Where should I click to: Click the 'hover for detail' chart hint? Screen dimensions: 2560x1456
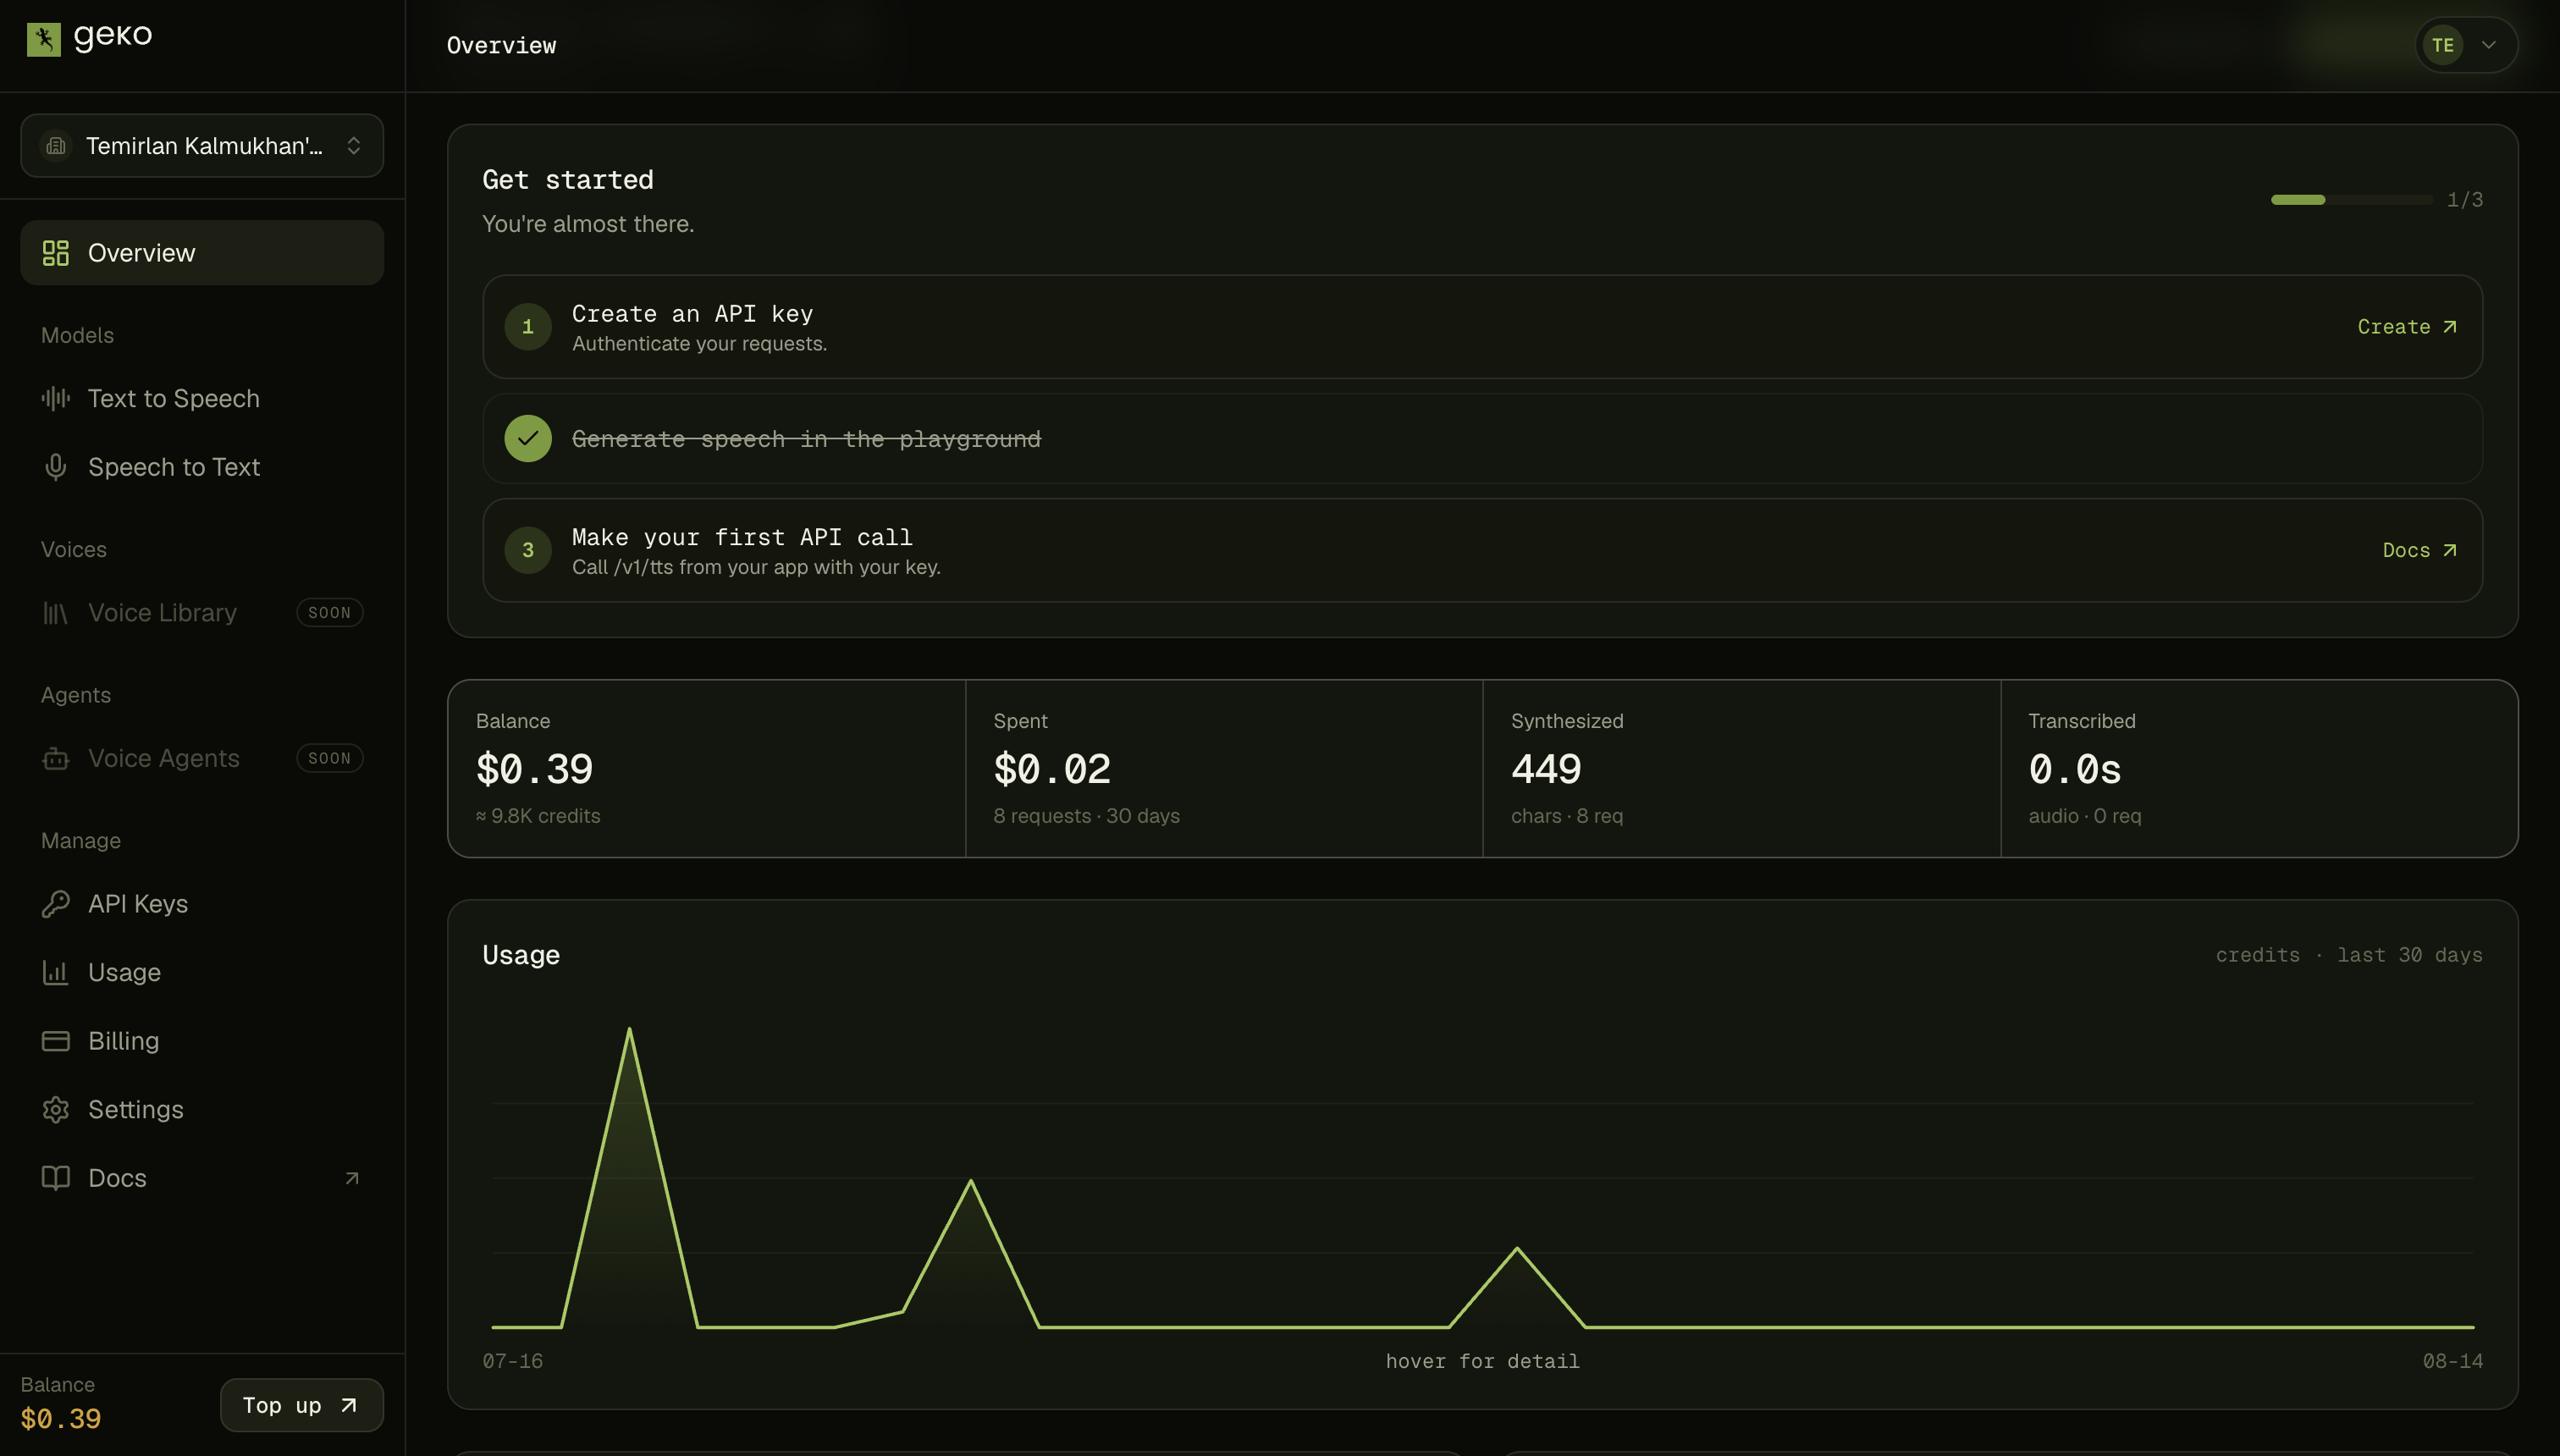tap(1482, 1361)
